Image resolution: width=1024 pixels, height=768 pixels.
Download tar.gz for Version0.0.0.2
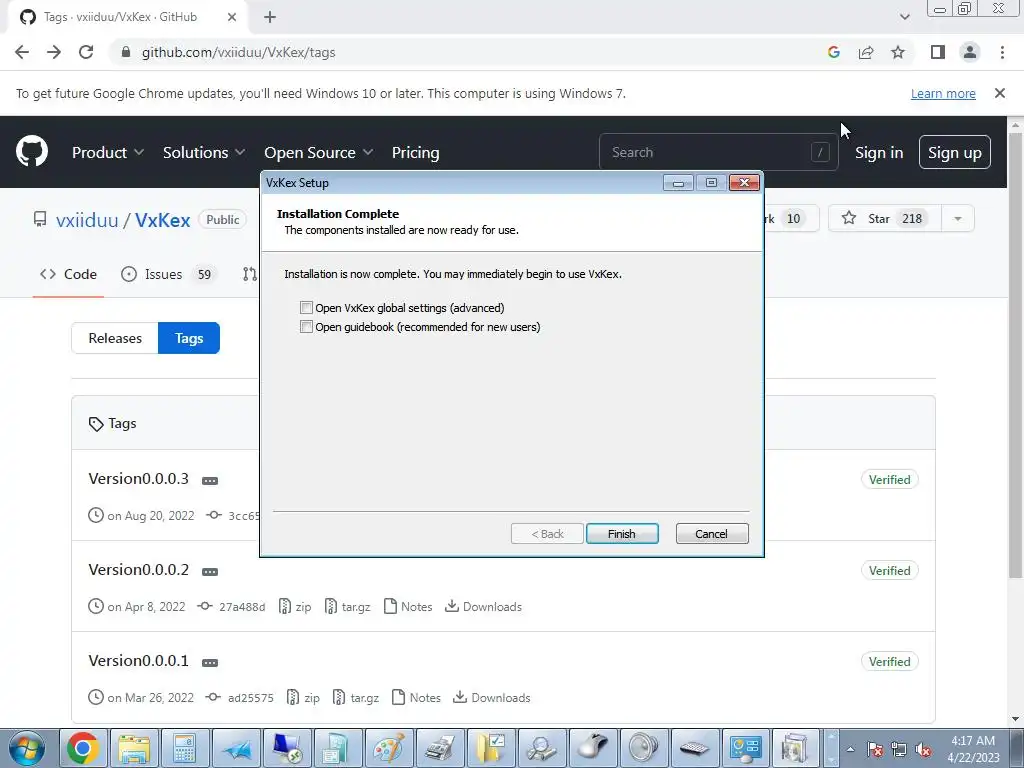click(x=347, y=607)
